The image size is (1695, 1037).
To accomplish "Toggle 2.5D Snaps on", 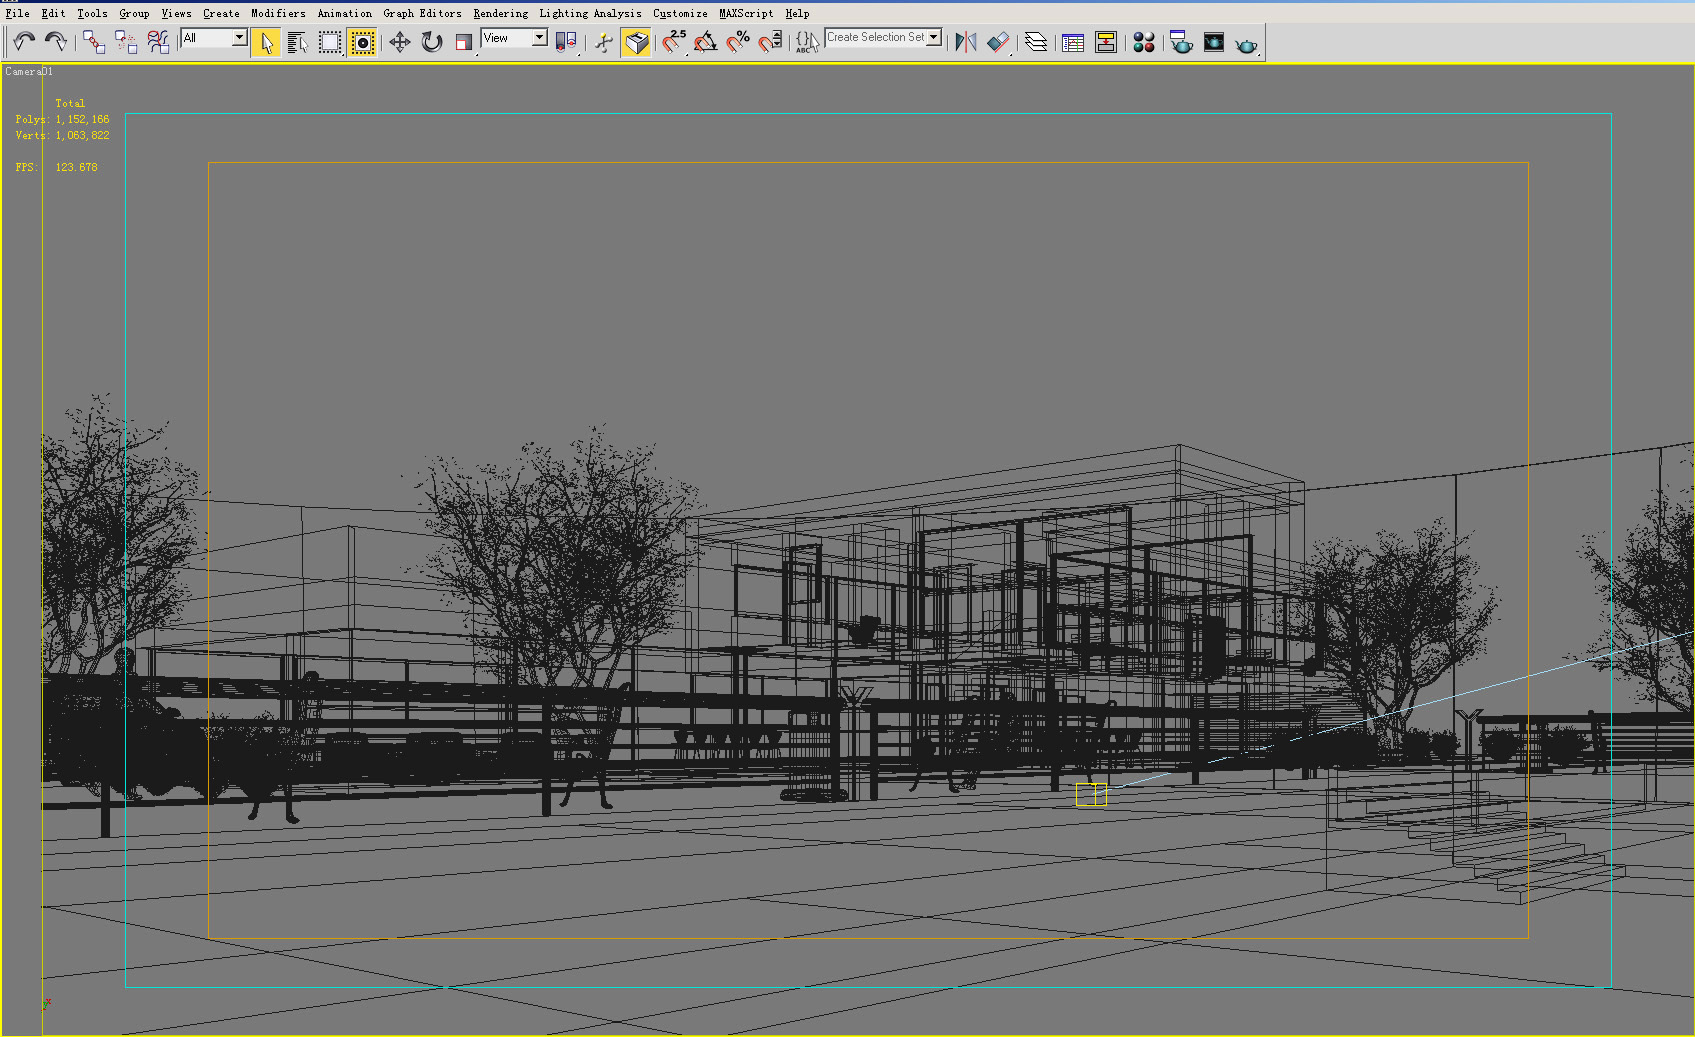I will [x=672, y=42].
